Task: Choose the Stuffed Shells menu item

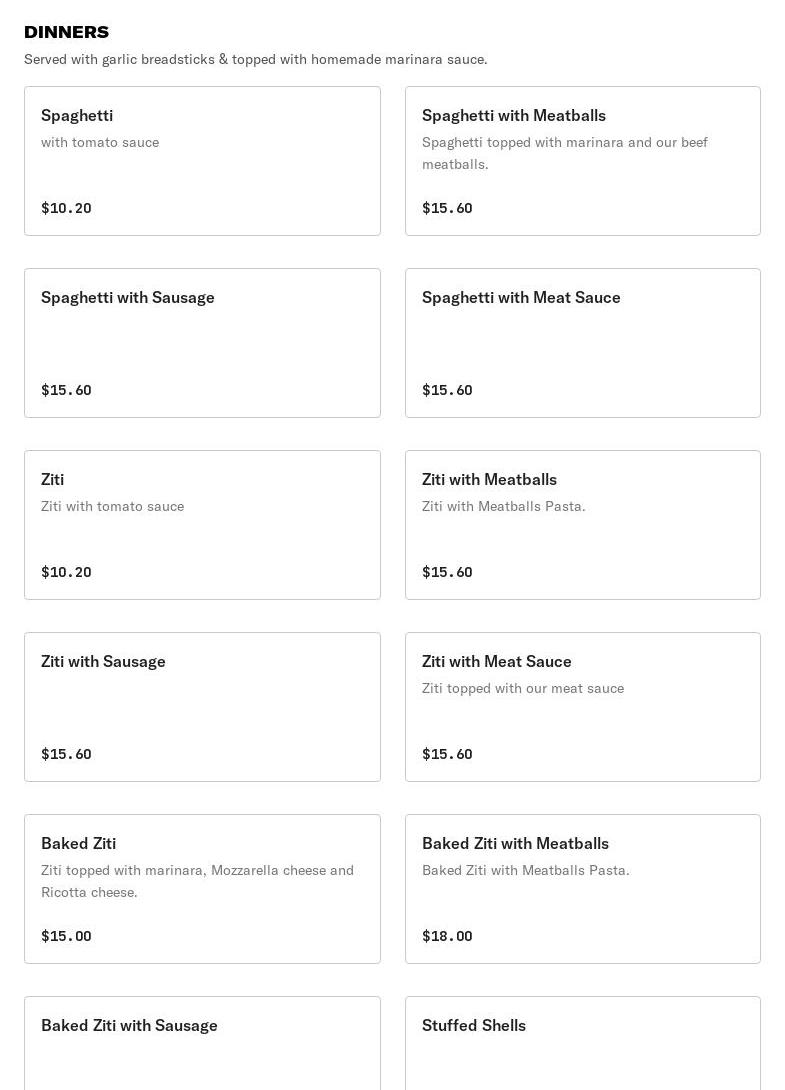Action: pyautogui.click(x=582, y=1043)
